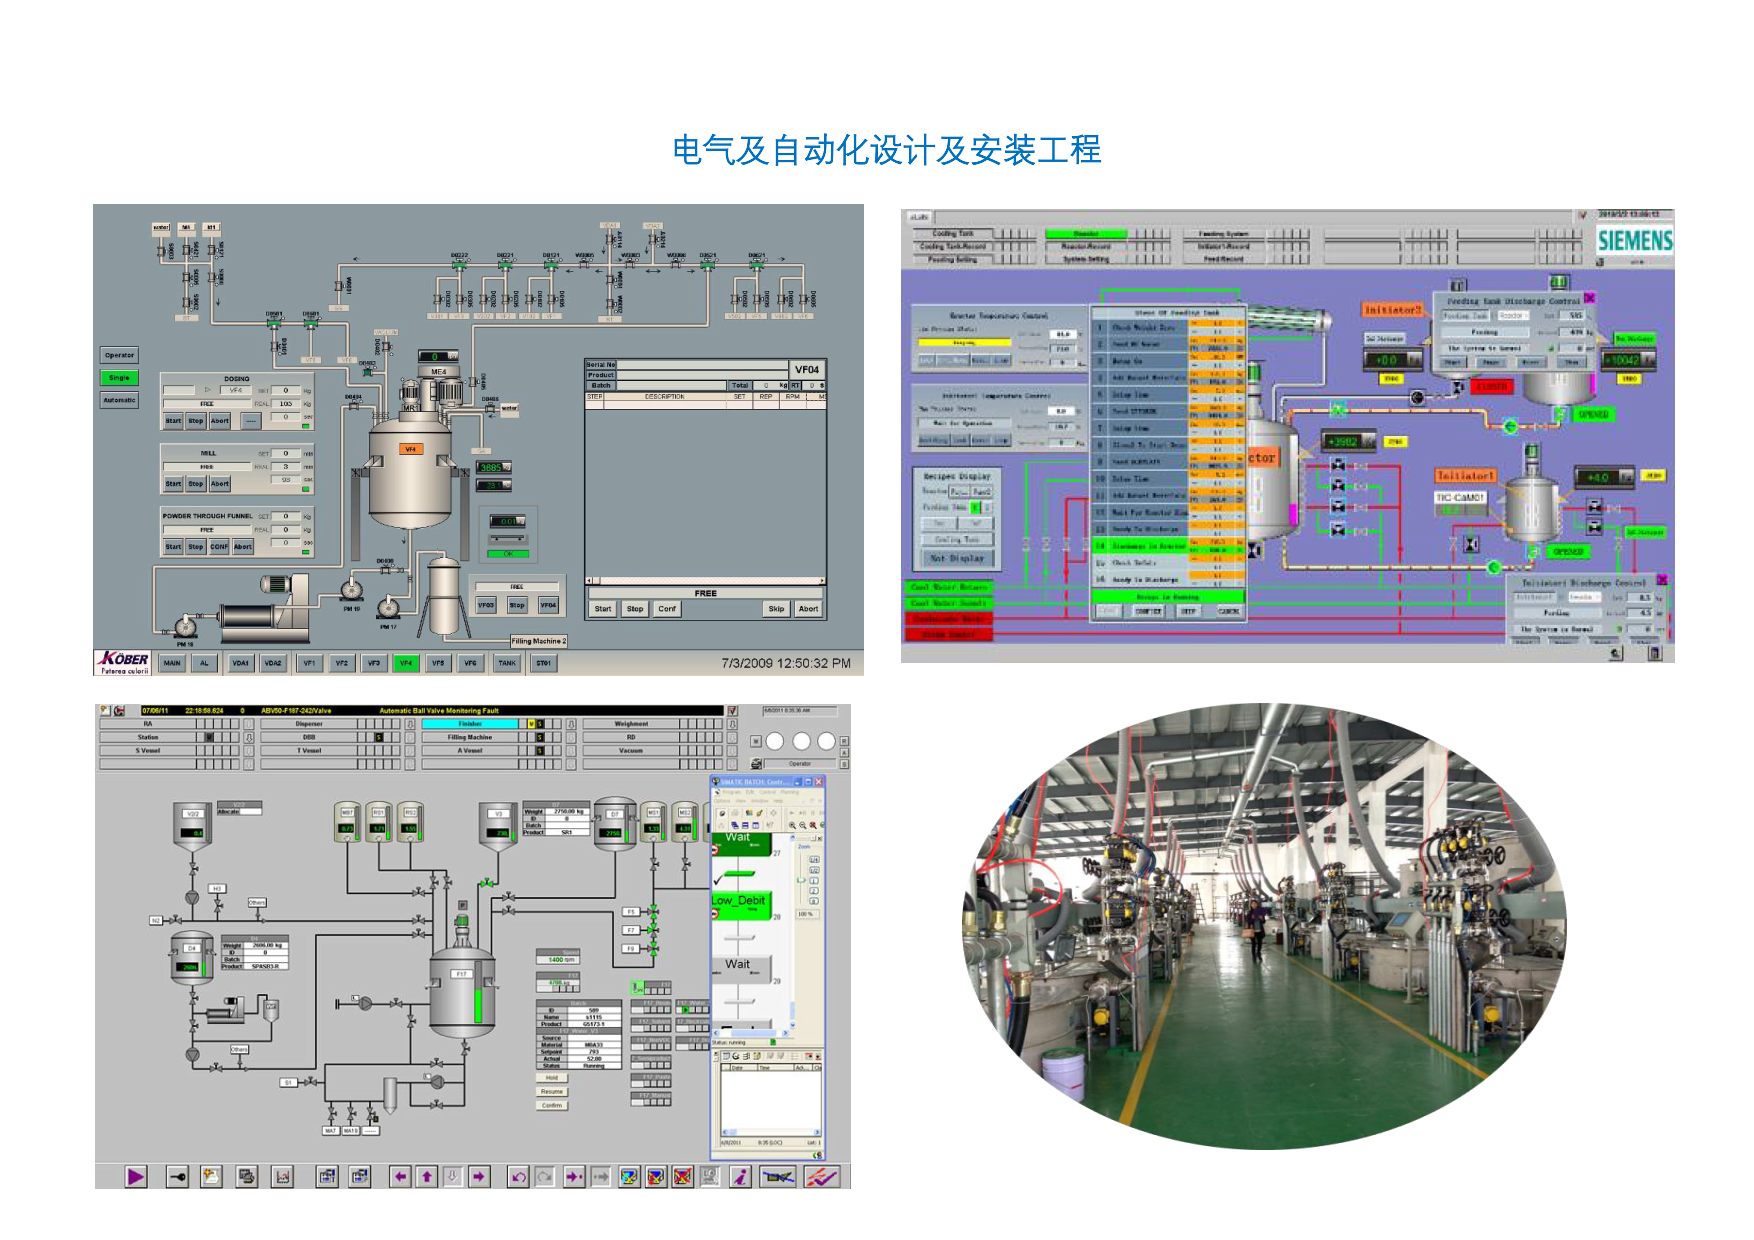The height and width of the screenshot is (1240, 1754).
Task: Click Skip below the VF04 recipe table
Action: [x=776, y=609]
